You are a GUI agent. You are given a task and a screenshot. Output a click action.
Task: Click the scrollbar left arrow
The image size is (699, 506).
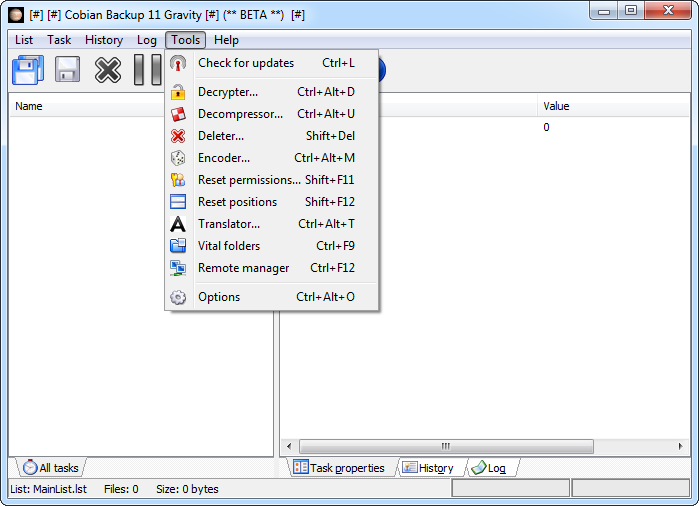coord(289,446)
